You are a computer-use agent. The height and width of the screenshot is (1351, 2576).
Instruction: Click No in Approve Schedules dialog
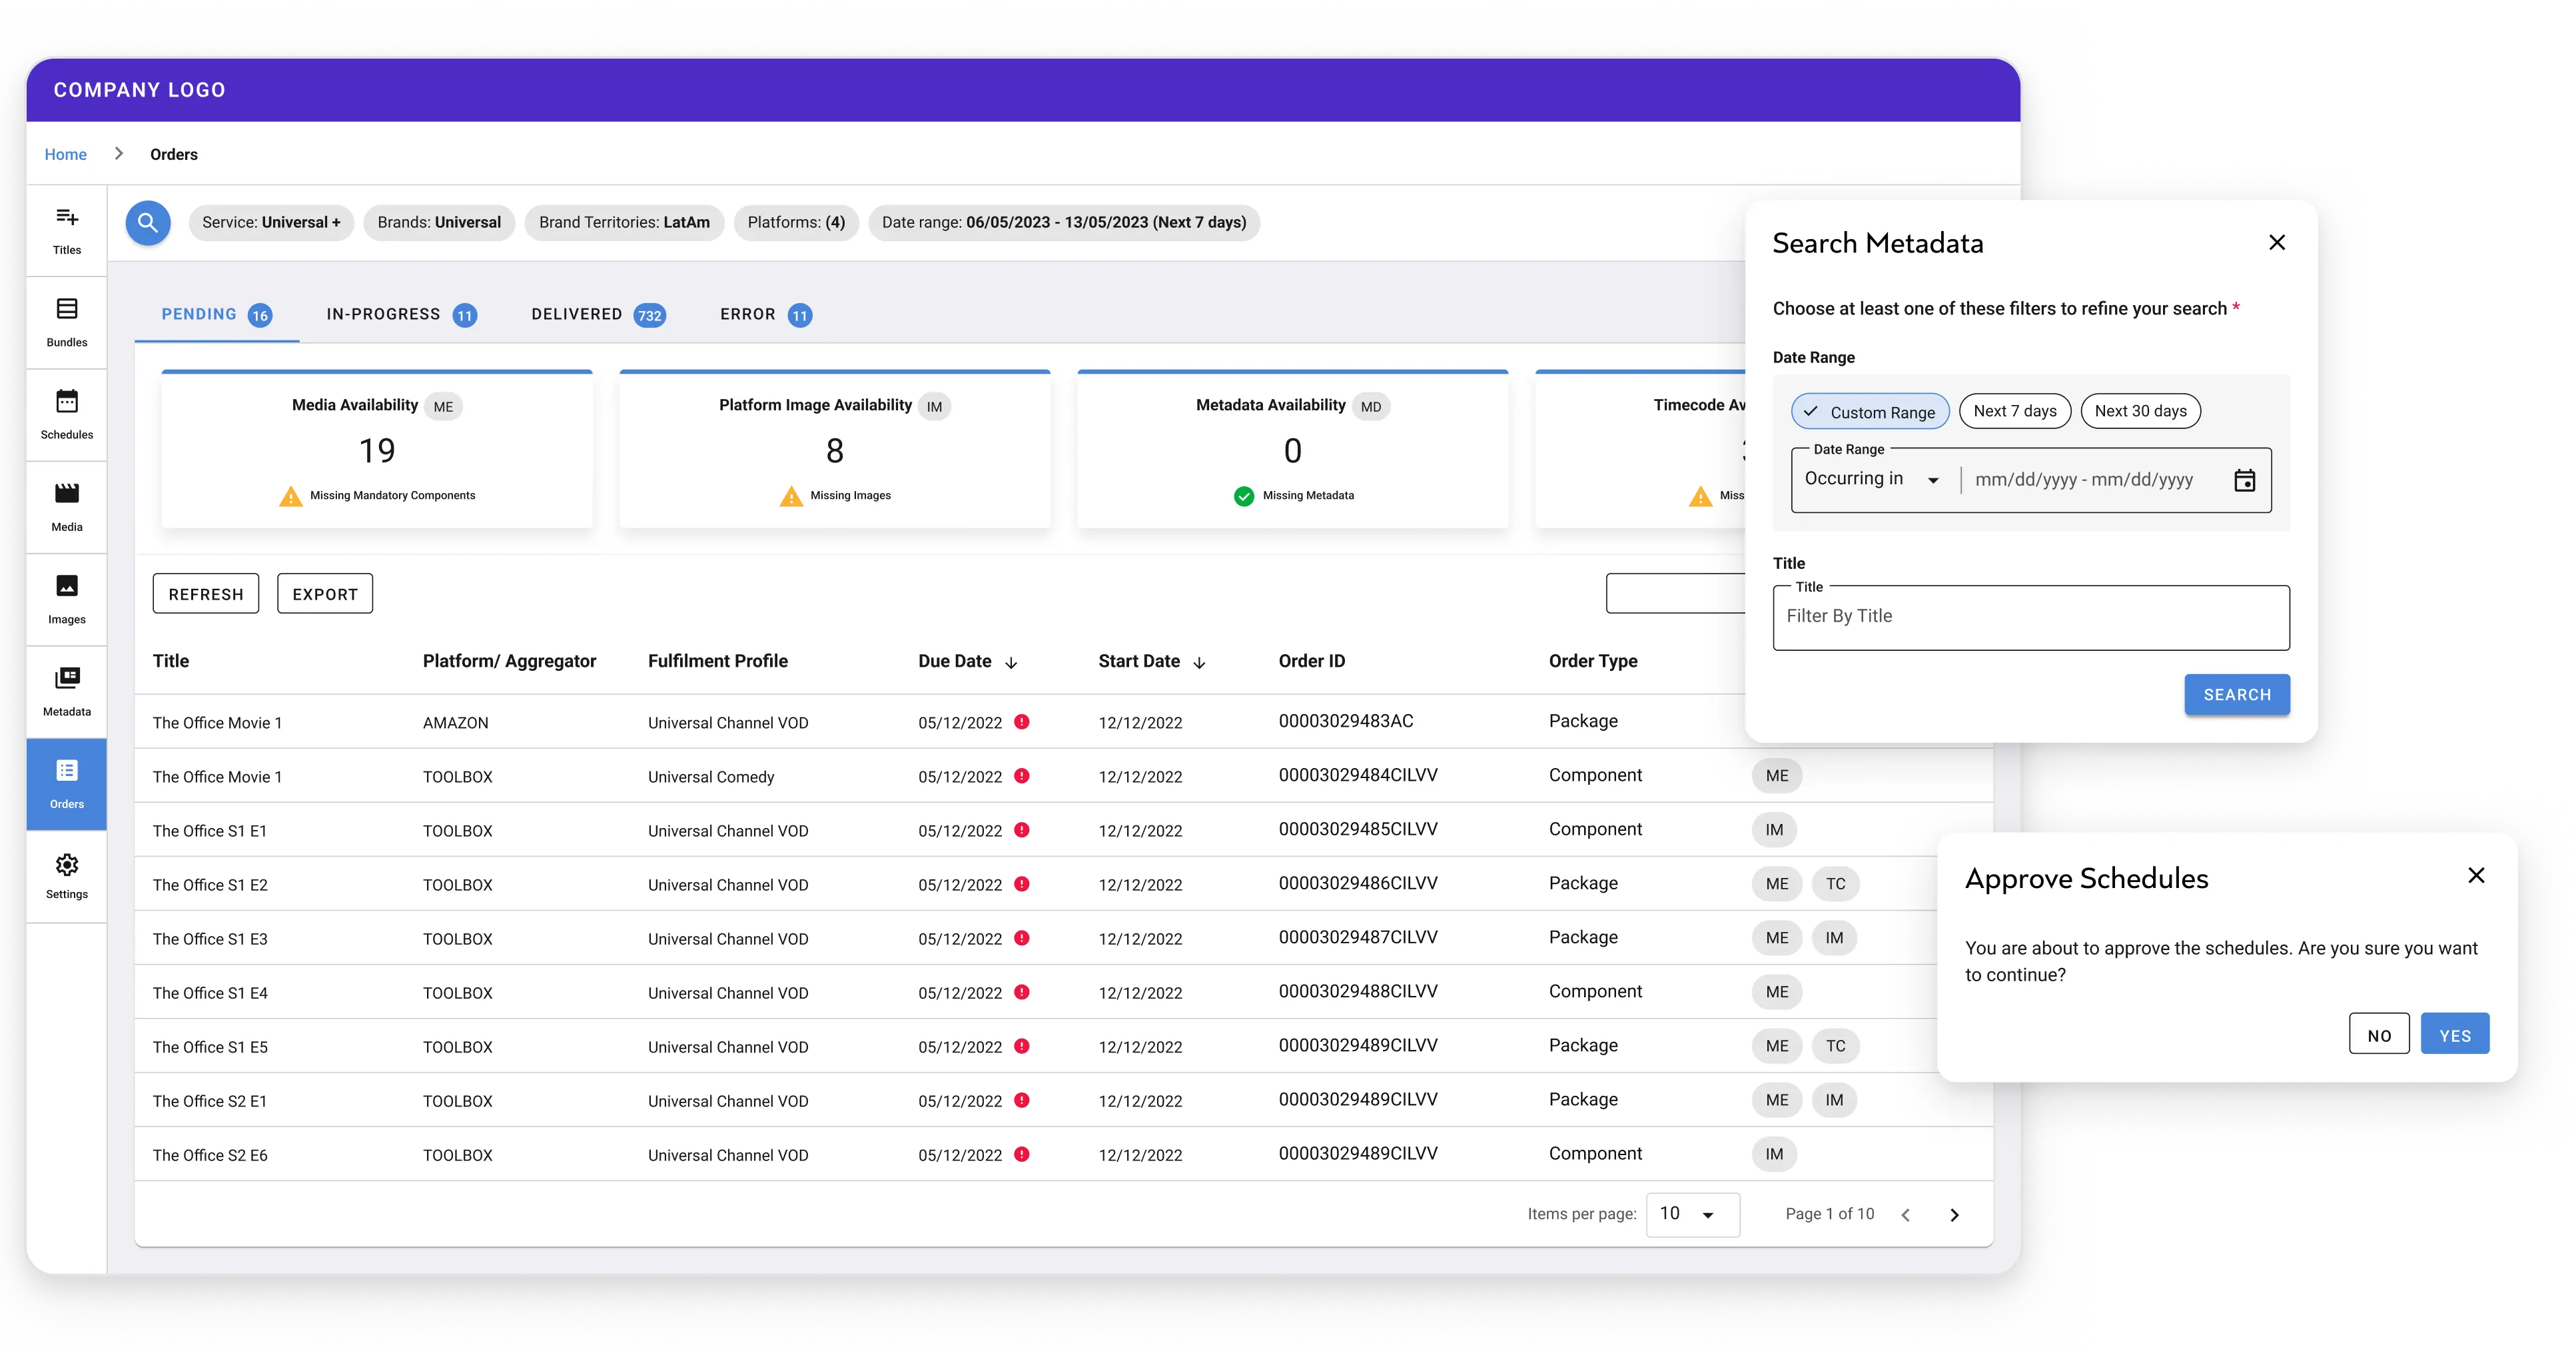(x=2379, y=1034)
